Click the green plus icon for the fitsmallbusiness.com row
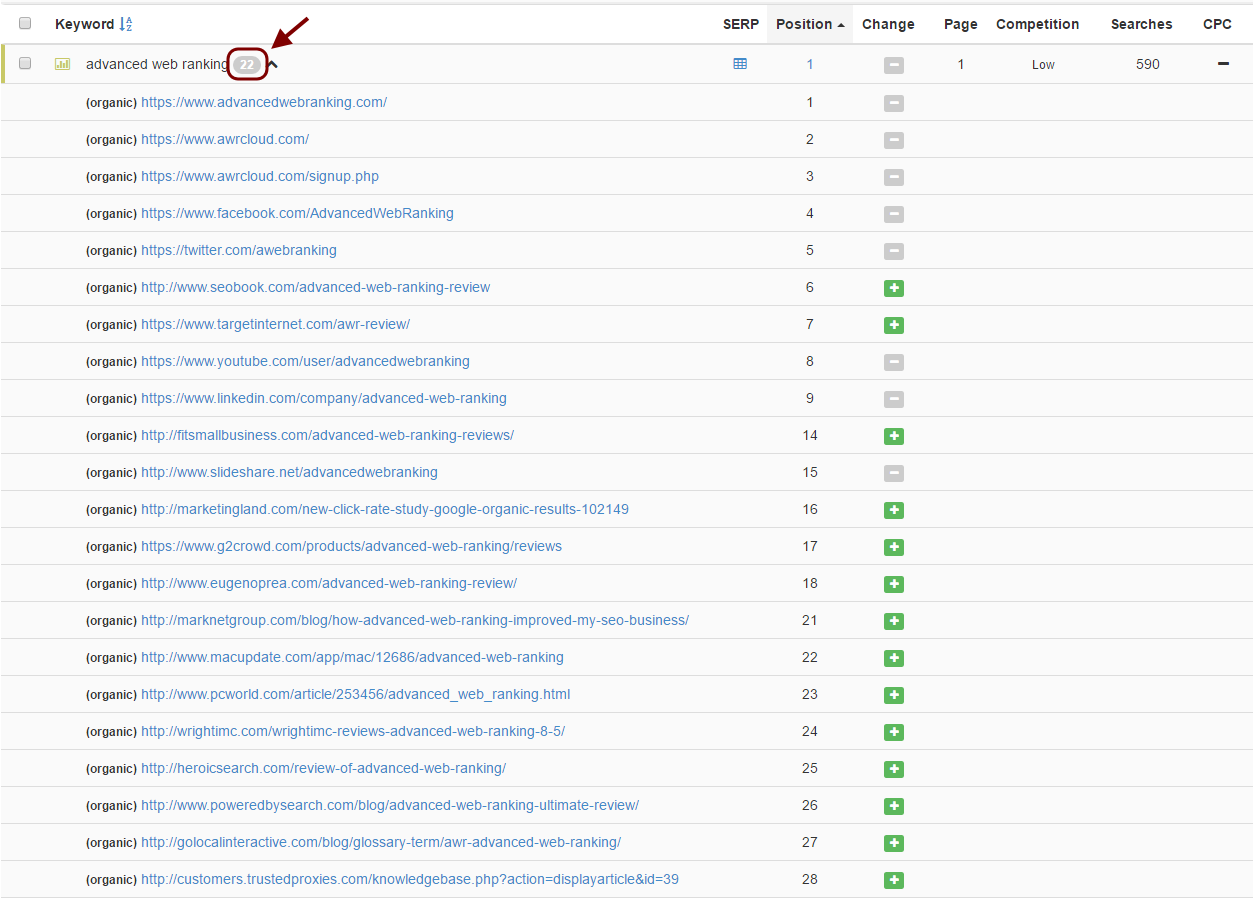 coord(894,436)
